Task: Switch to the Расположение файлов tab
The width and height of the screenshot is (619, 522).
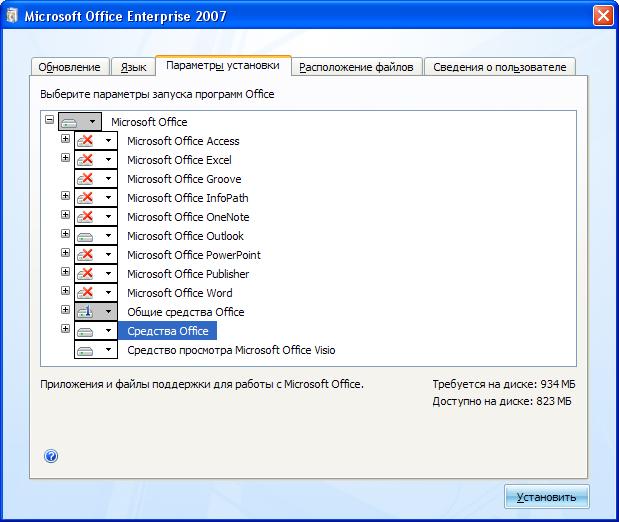Action: pos(356,67)
